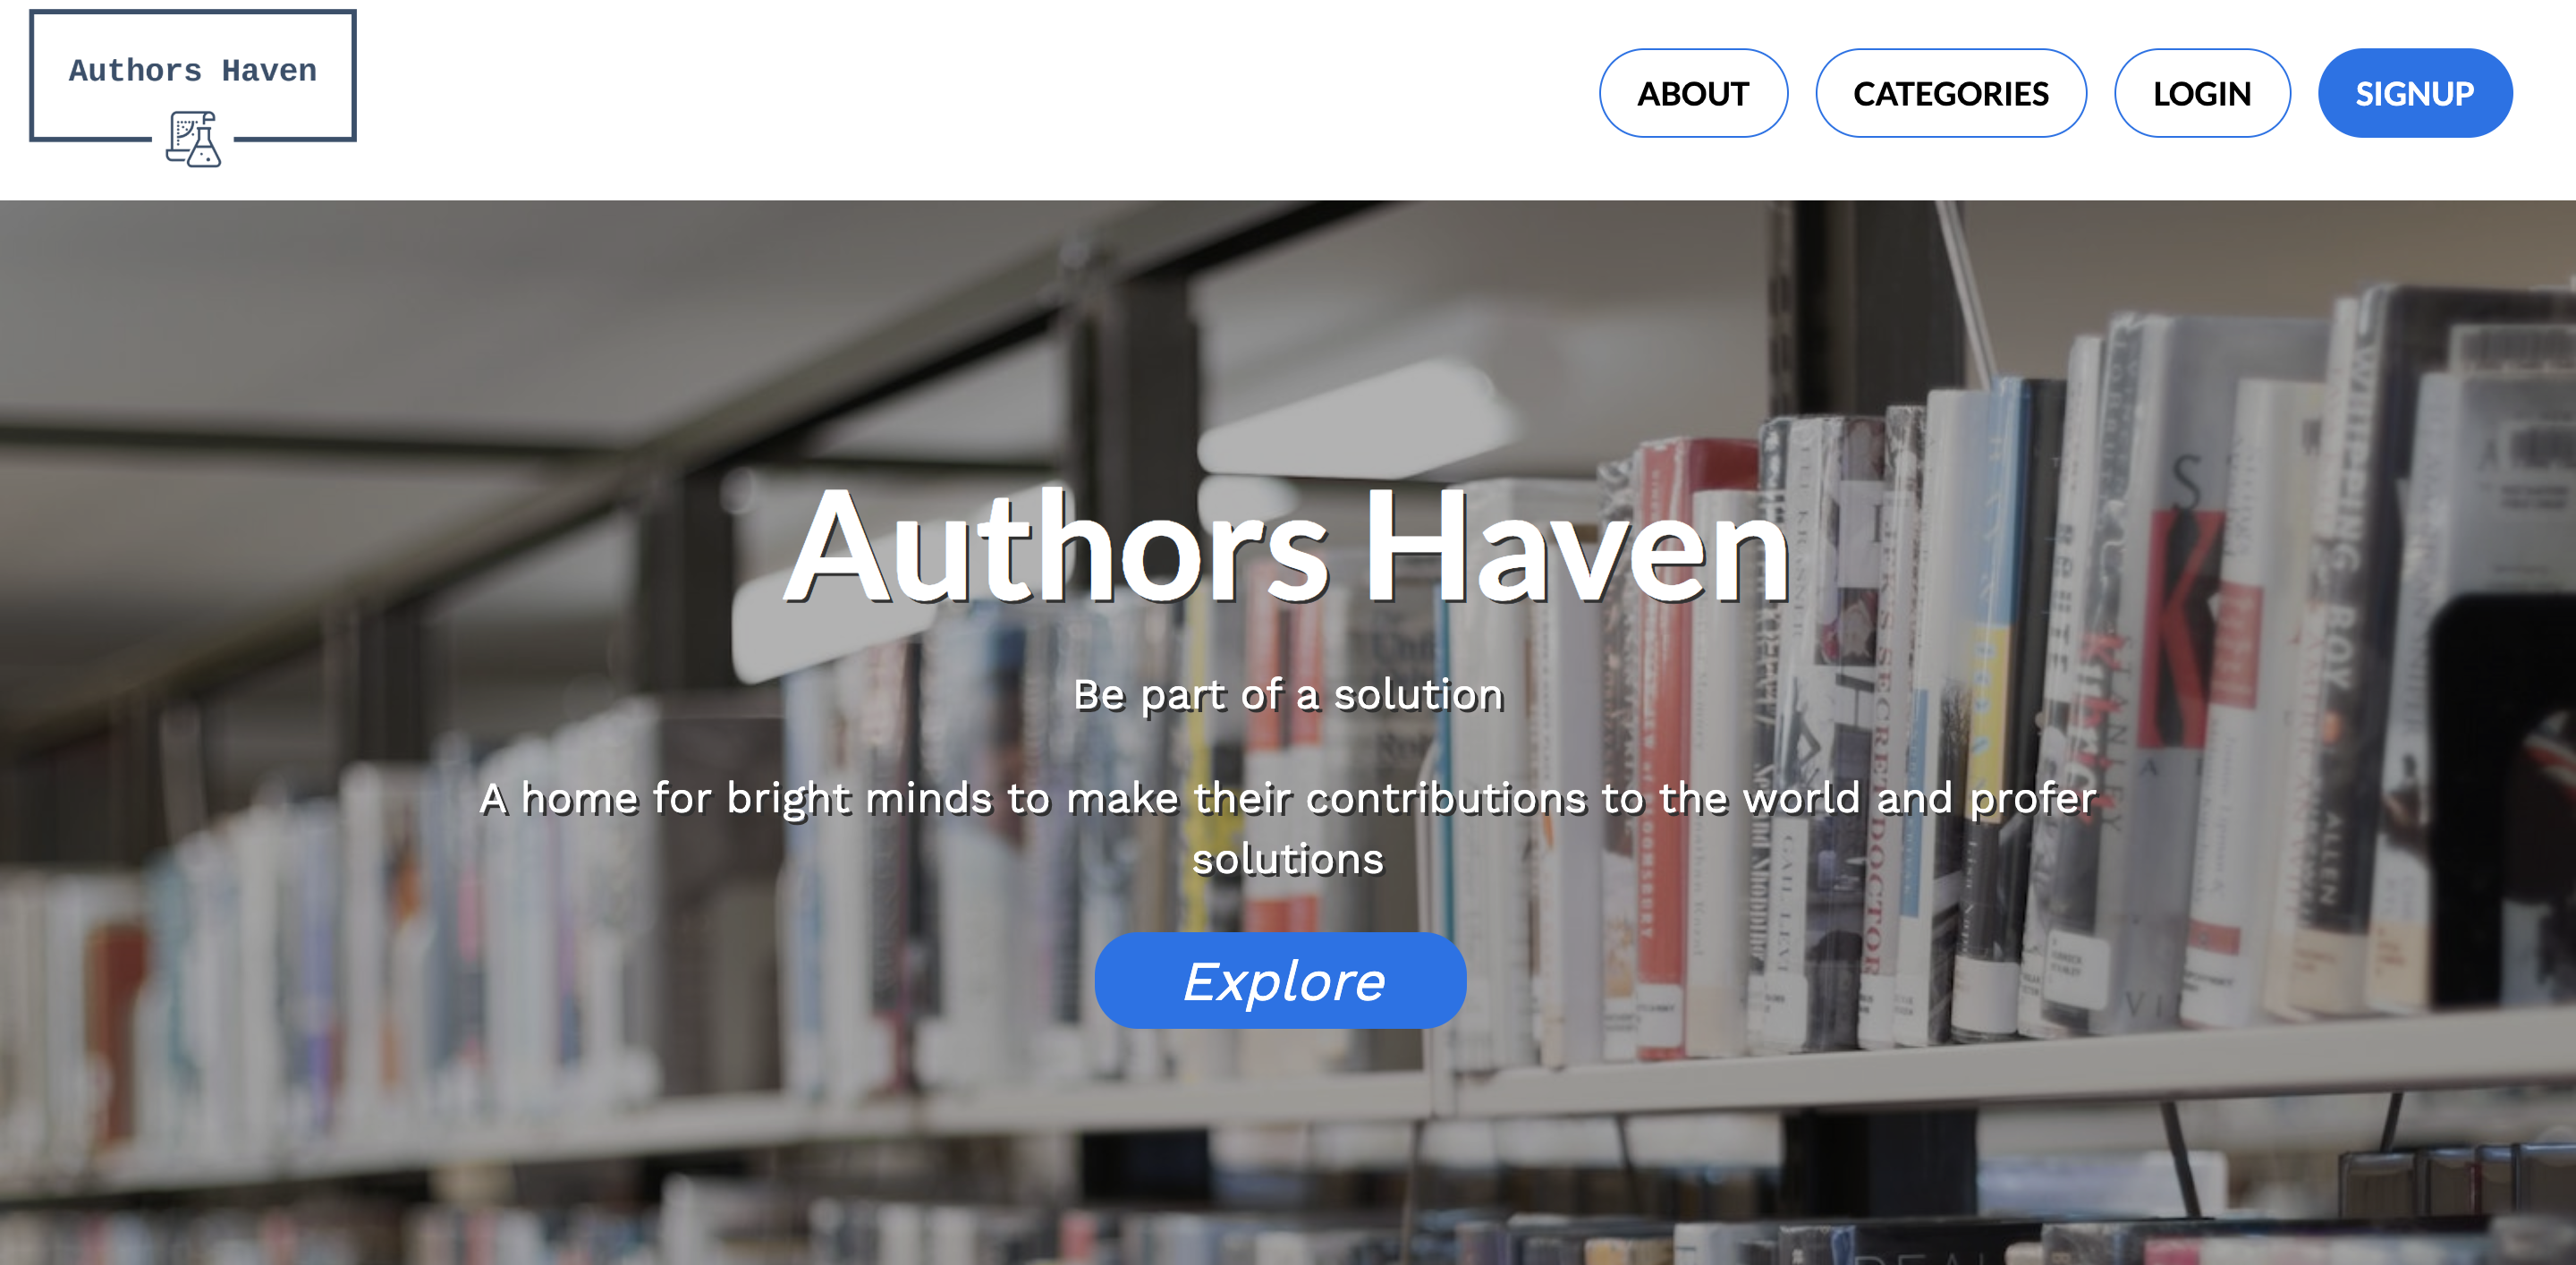Select the blue SIGNUP button
The image size is (2576, 1265).
coord(2414,93)
